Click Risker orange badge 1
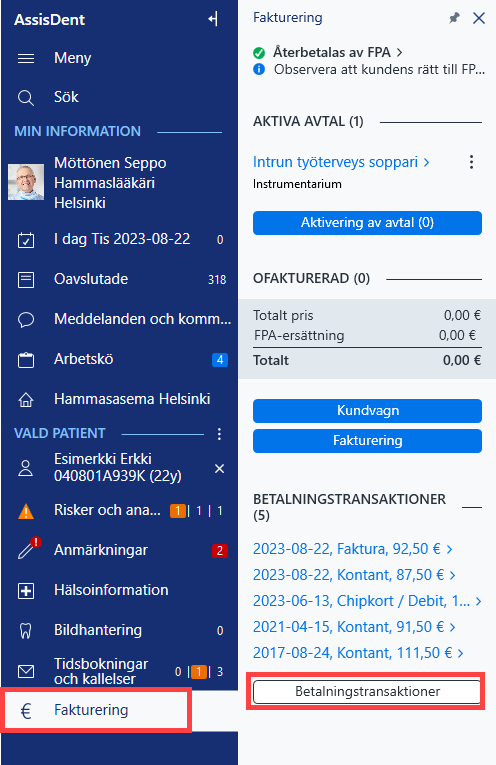The height and width of the screenshot is (765, 496). [178, 511]
